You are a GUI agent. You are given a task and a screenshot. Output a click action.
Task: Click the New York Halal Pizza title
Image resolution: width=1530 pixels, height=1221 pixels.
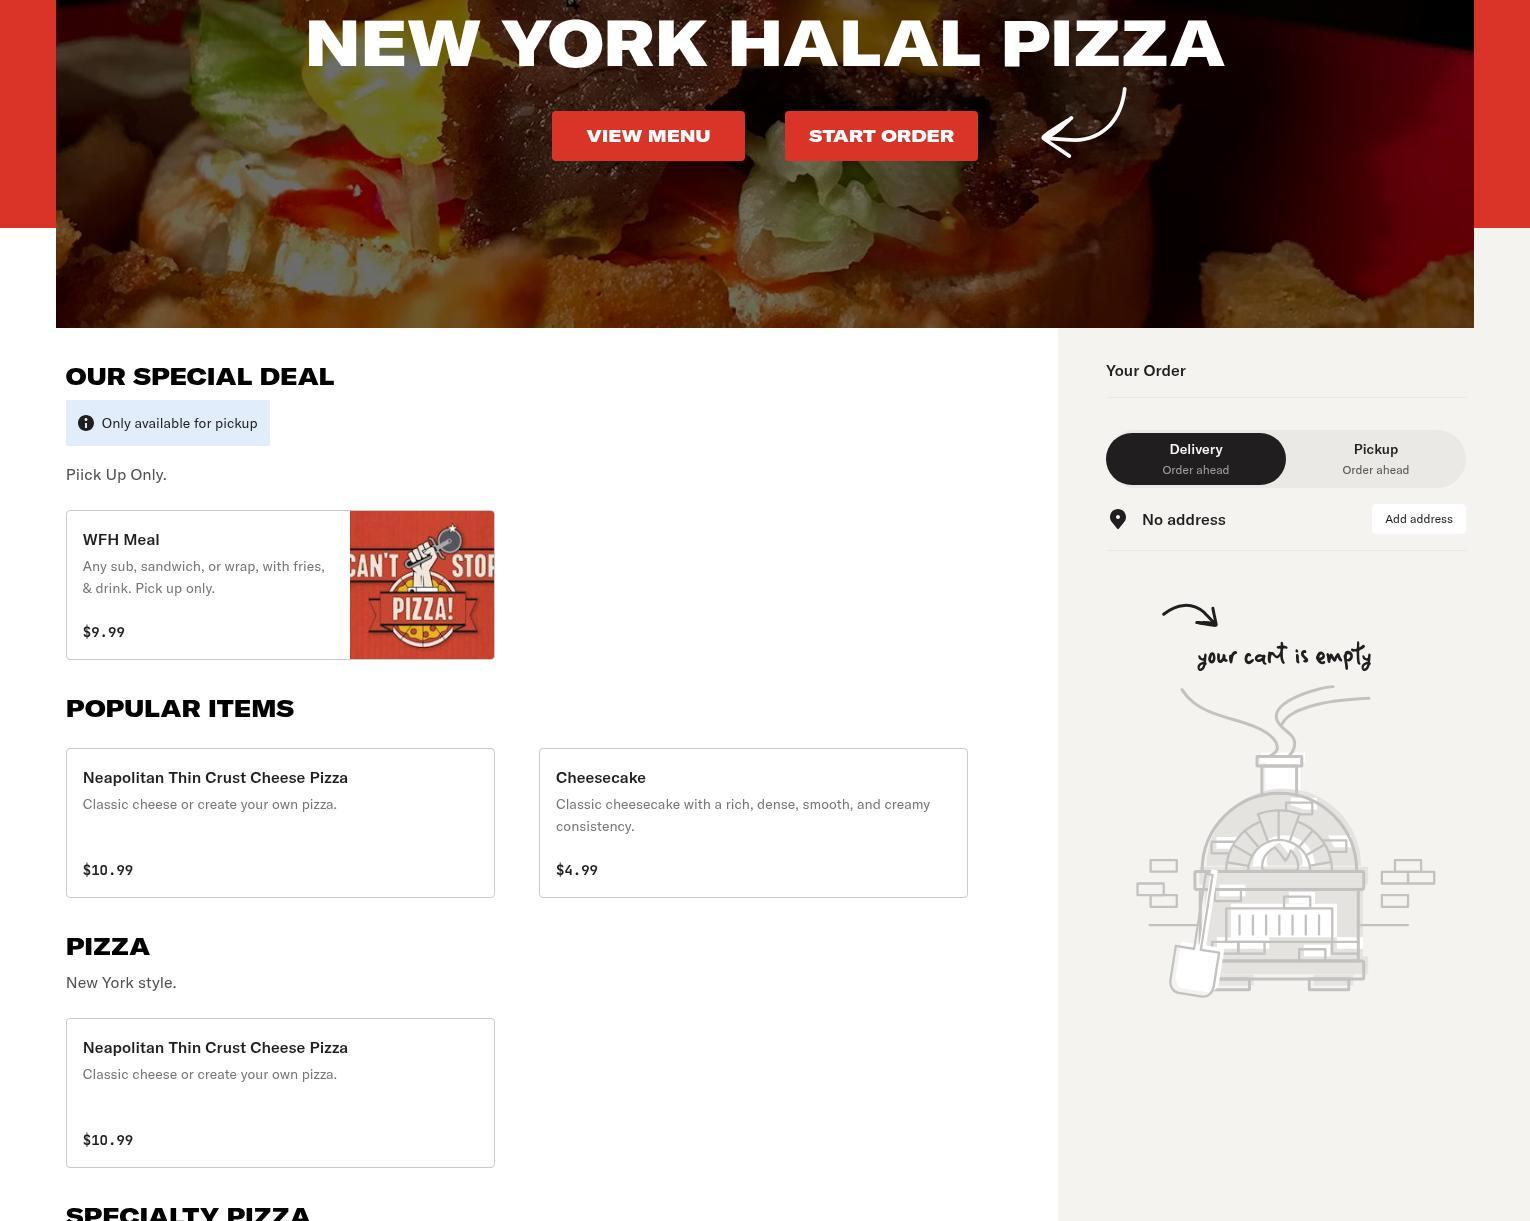765,44
